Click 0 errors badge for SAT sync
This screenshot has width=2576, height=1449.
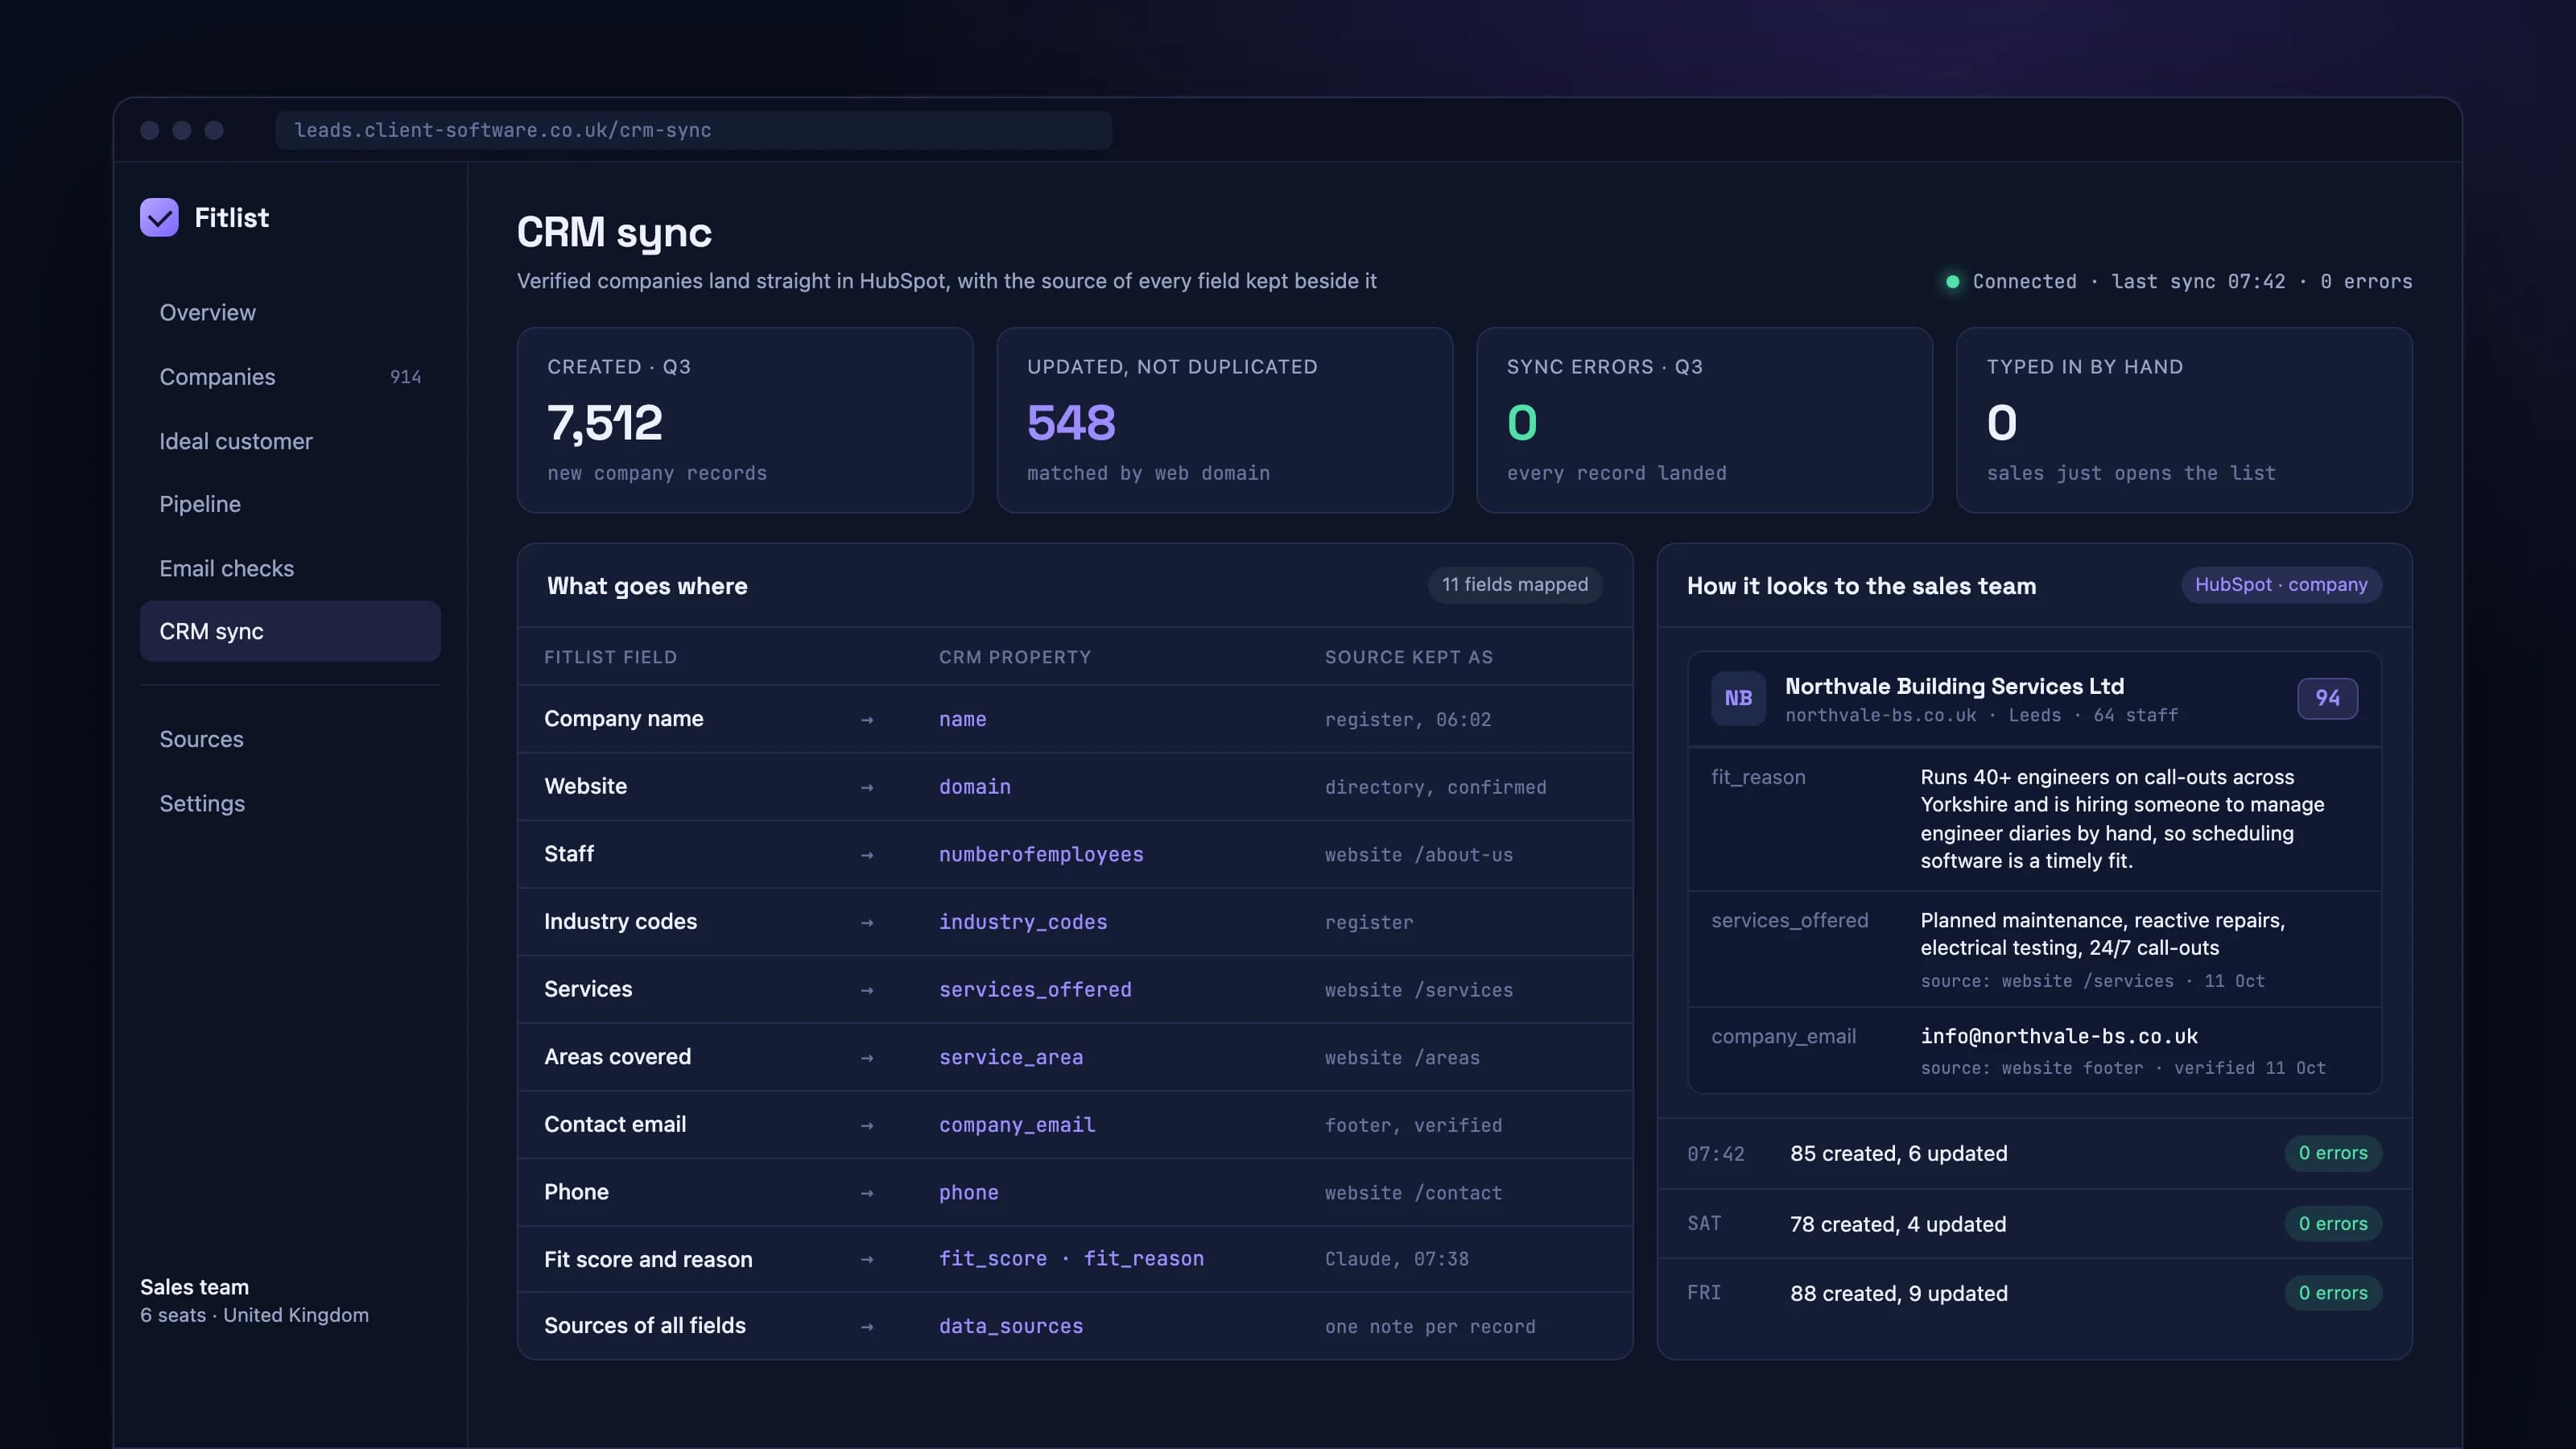pyautogui.click(x=2332, y=1223)
